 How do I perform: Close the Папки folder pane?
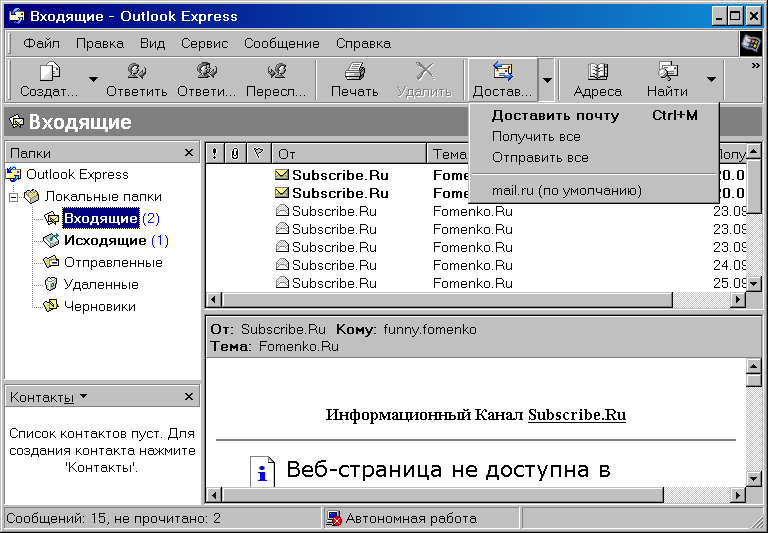pos(189,153)
